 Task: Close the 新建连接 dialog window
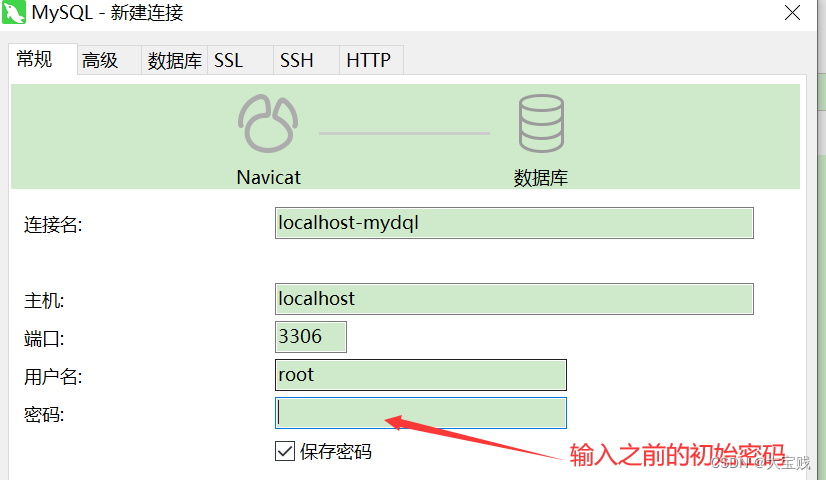coord(792,13)
